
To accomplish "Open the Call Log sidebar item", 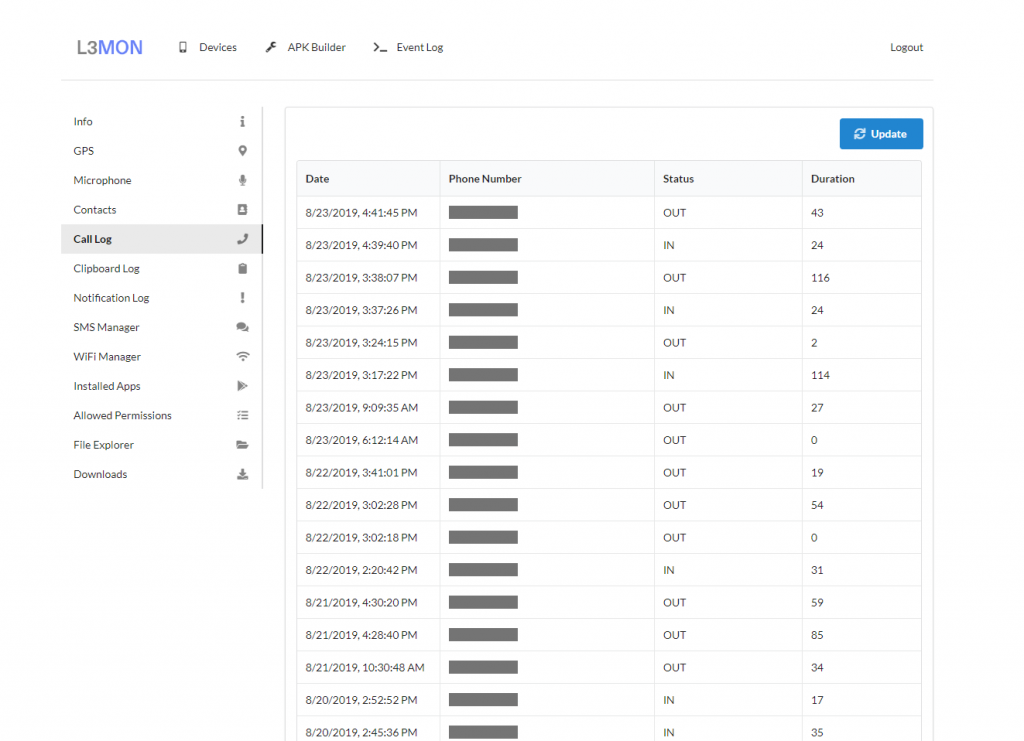I will tap(93, 240).
